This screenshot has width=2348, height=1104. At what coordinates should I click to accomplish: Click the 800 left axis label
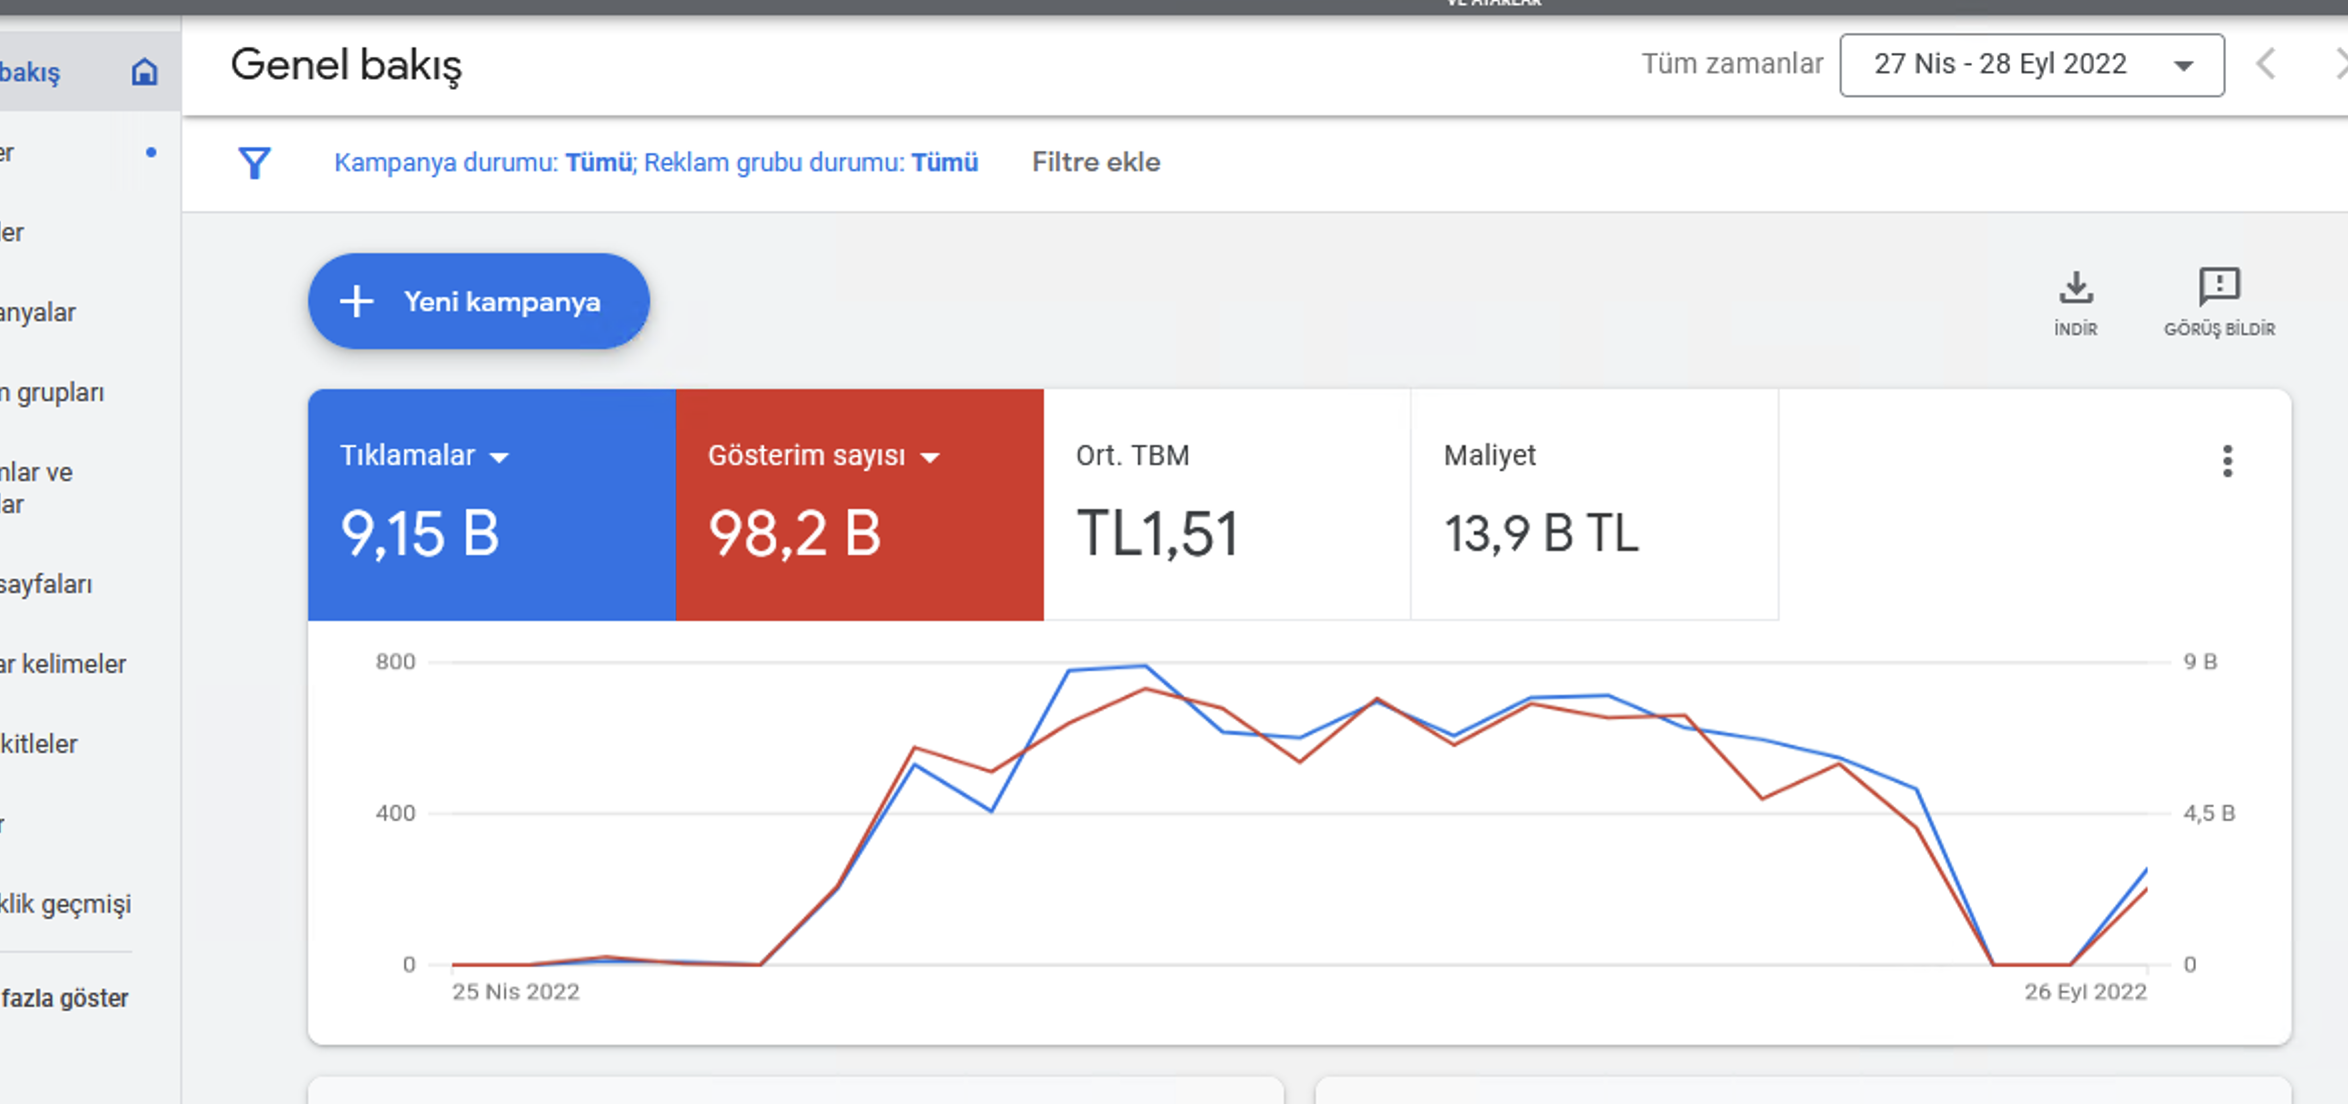pyautogui.click(x=395, y=661)
